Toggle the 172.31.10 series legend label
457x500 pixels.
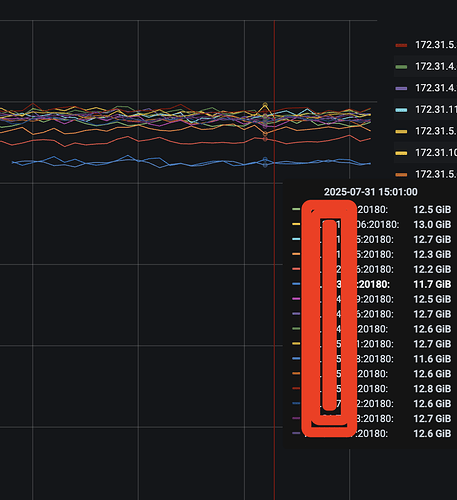(x=436, y=153)
